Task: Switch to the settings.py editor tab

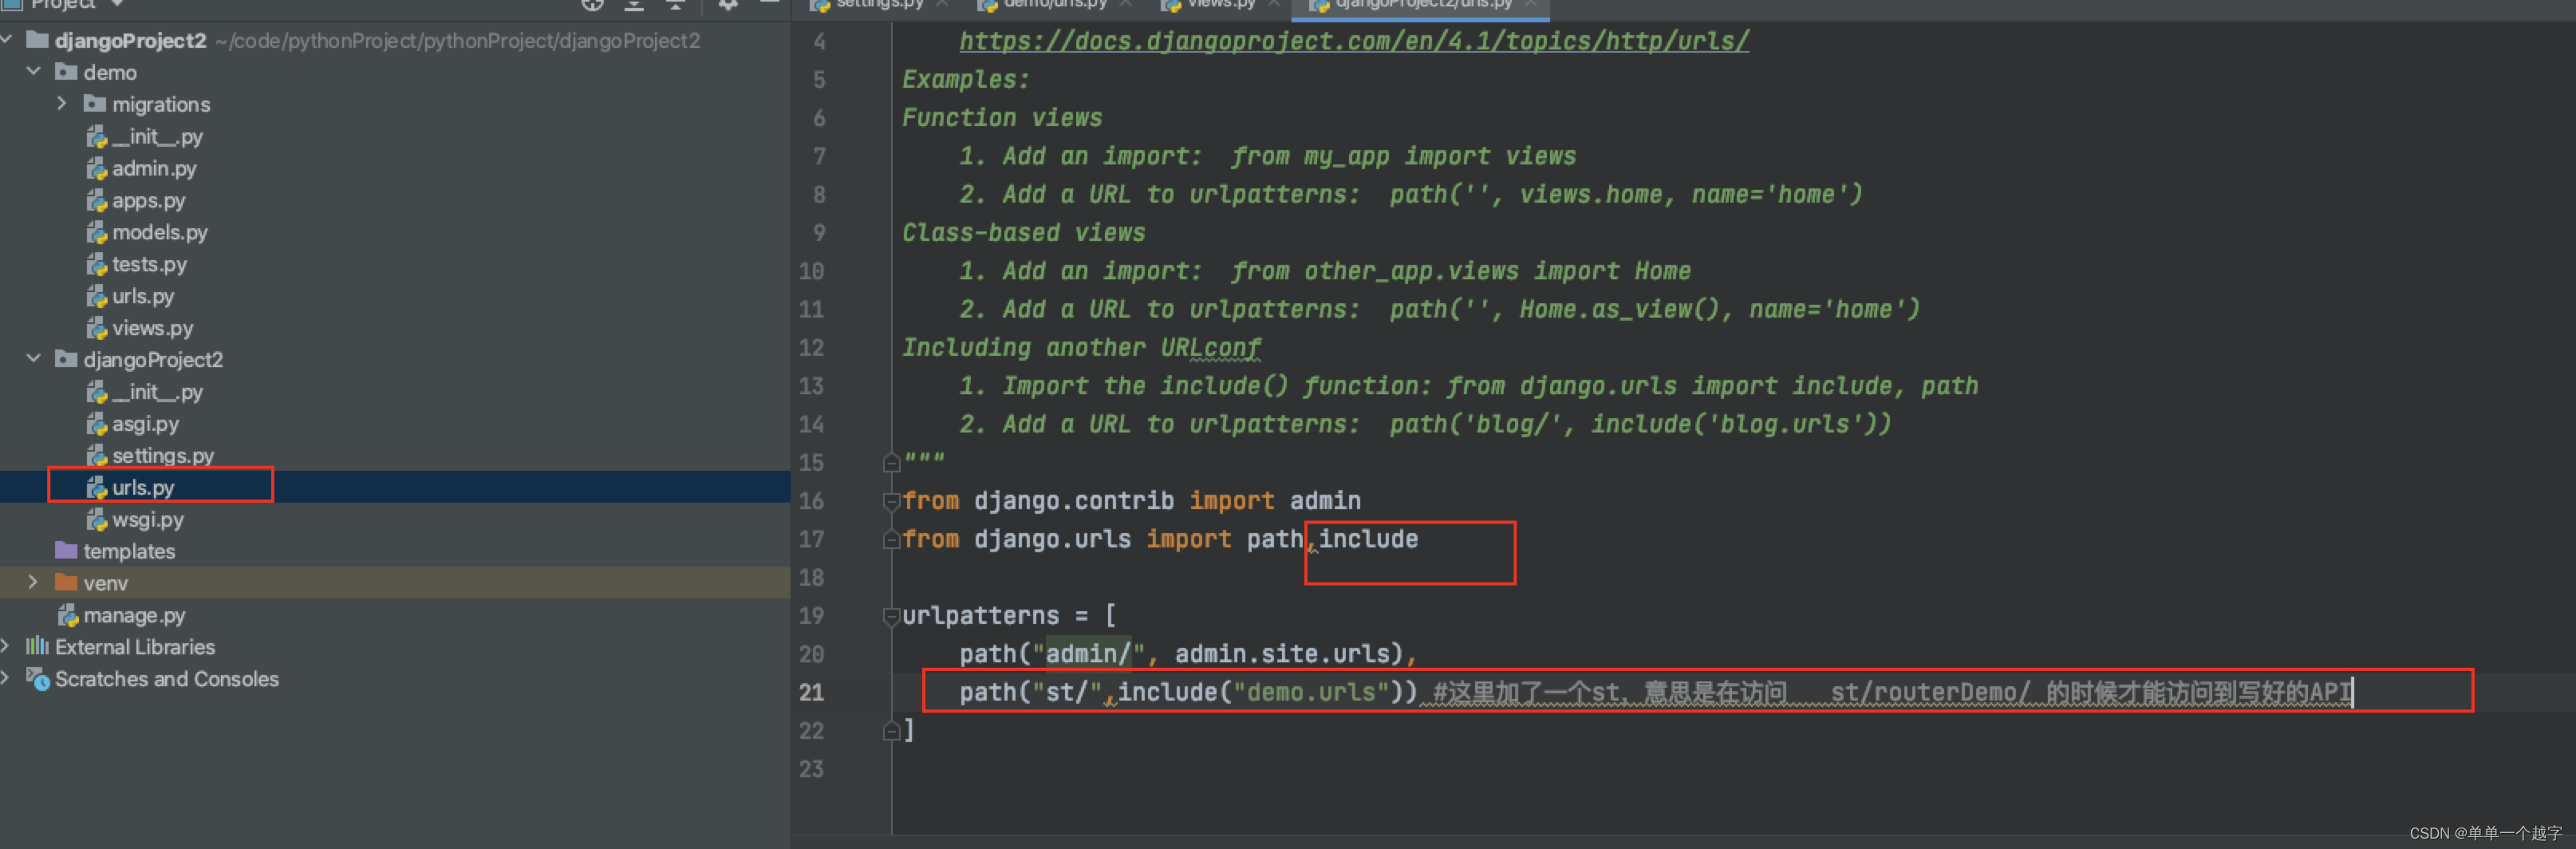Action: pos(880,5)
